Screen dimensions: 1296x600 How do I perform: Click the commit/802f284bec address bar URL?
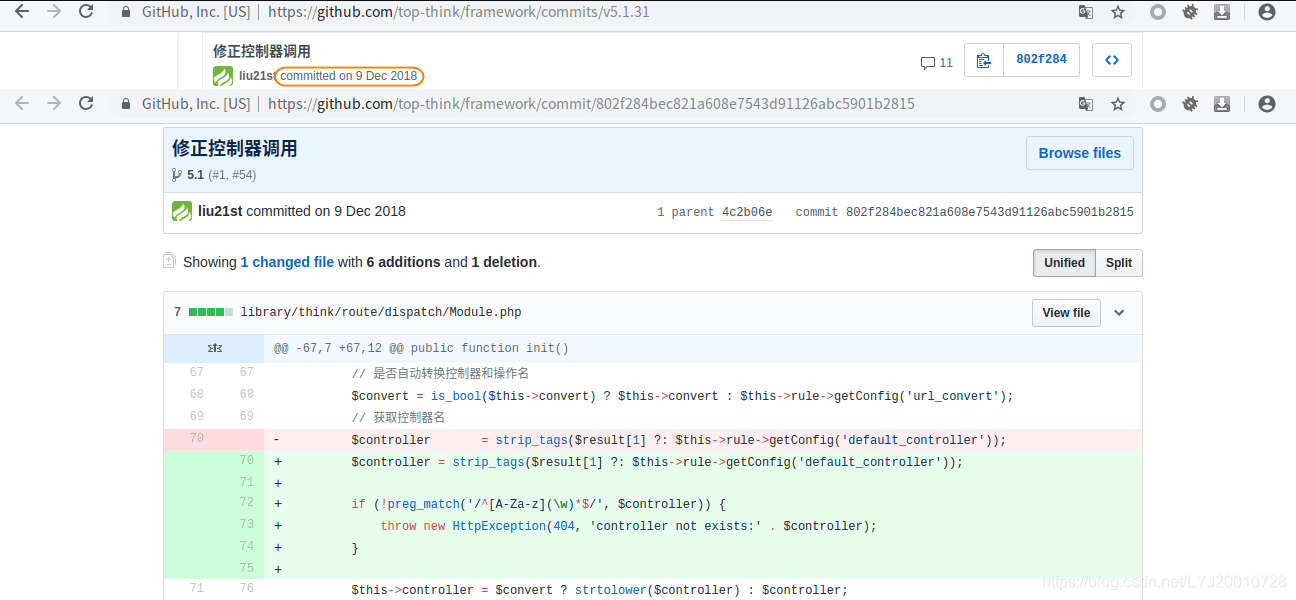click(x=591, y=104)
